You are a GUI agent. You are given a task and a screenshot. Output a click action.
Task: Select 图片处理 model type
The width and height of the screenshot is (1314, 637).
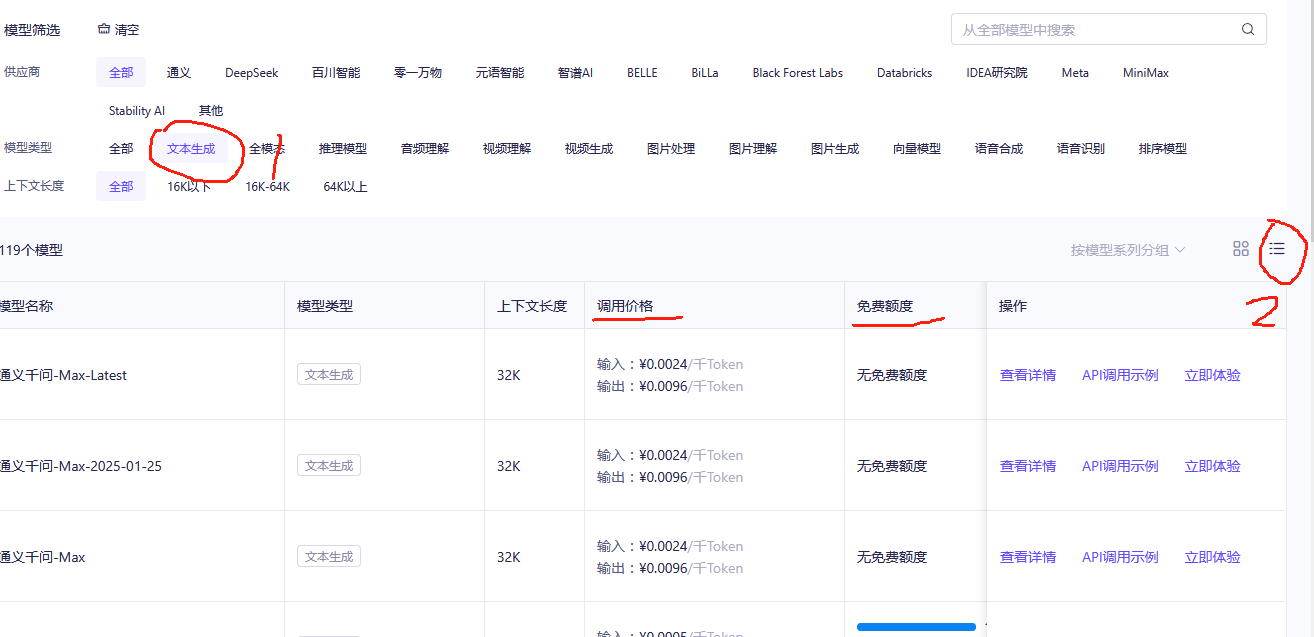671,149
